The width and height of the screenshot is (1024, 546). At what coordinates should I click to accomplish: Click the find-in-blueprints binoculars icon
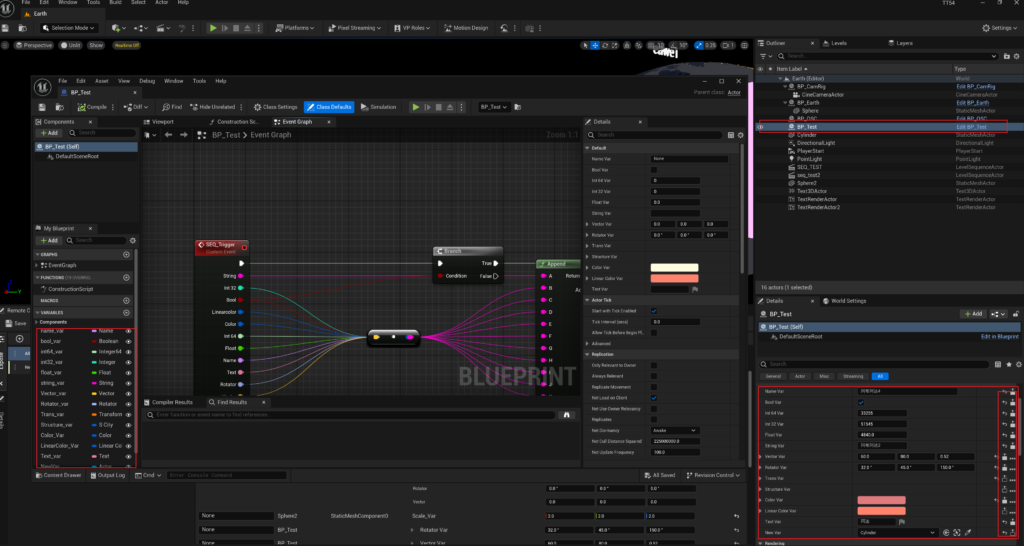coord(567,415)
